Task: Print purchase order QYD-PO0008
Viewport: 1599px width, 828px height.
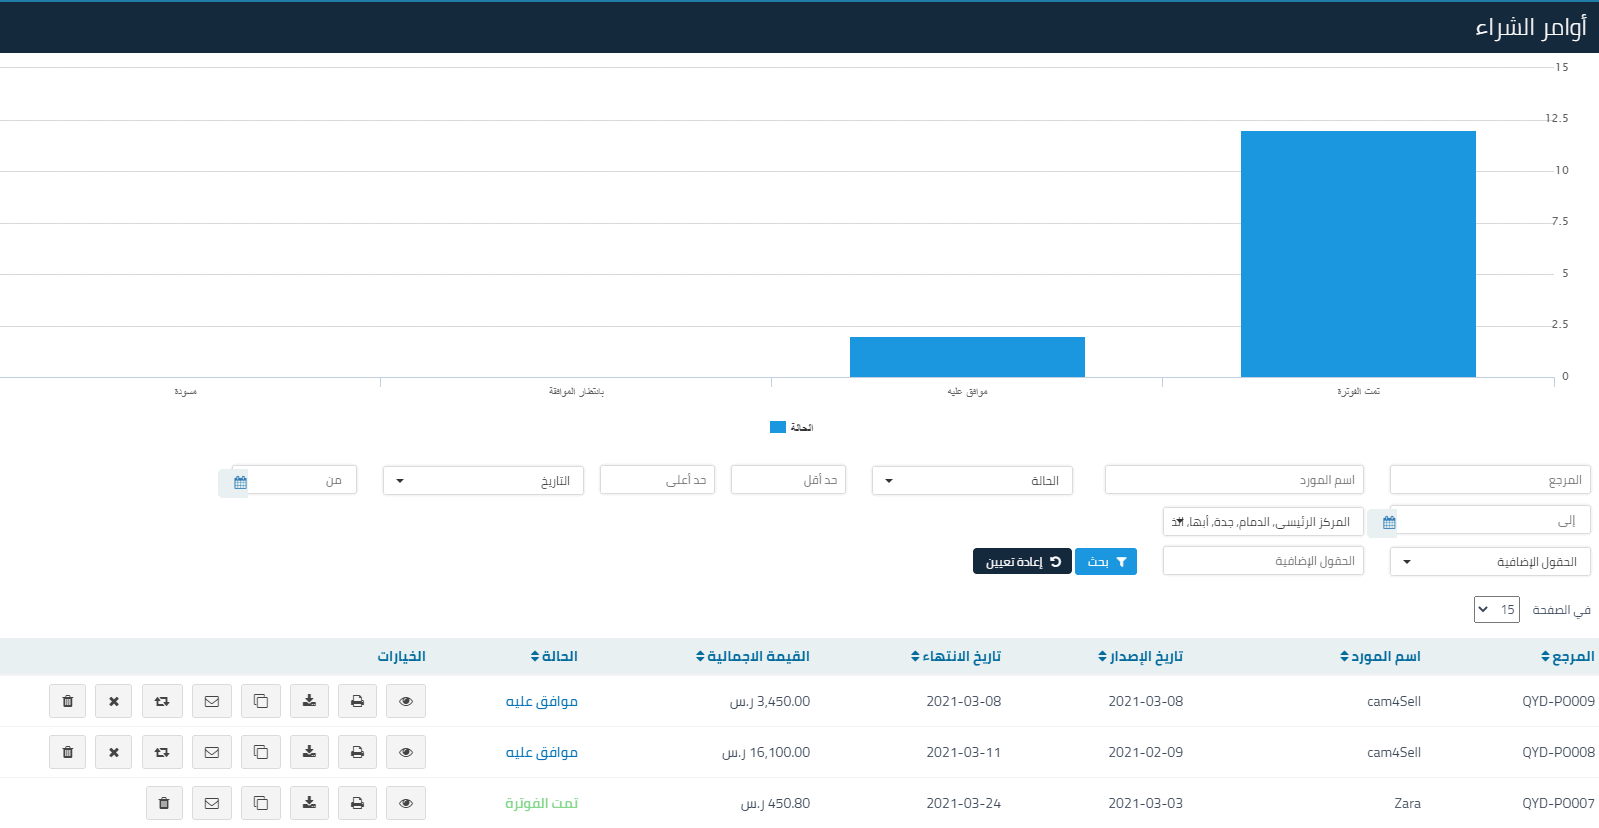Action: pyautogui.click(x=357, y=752)
